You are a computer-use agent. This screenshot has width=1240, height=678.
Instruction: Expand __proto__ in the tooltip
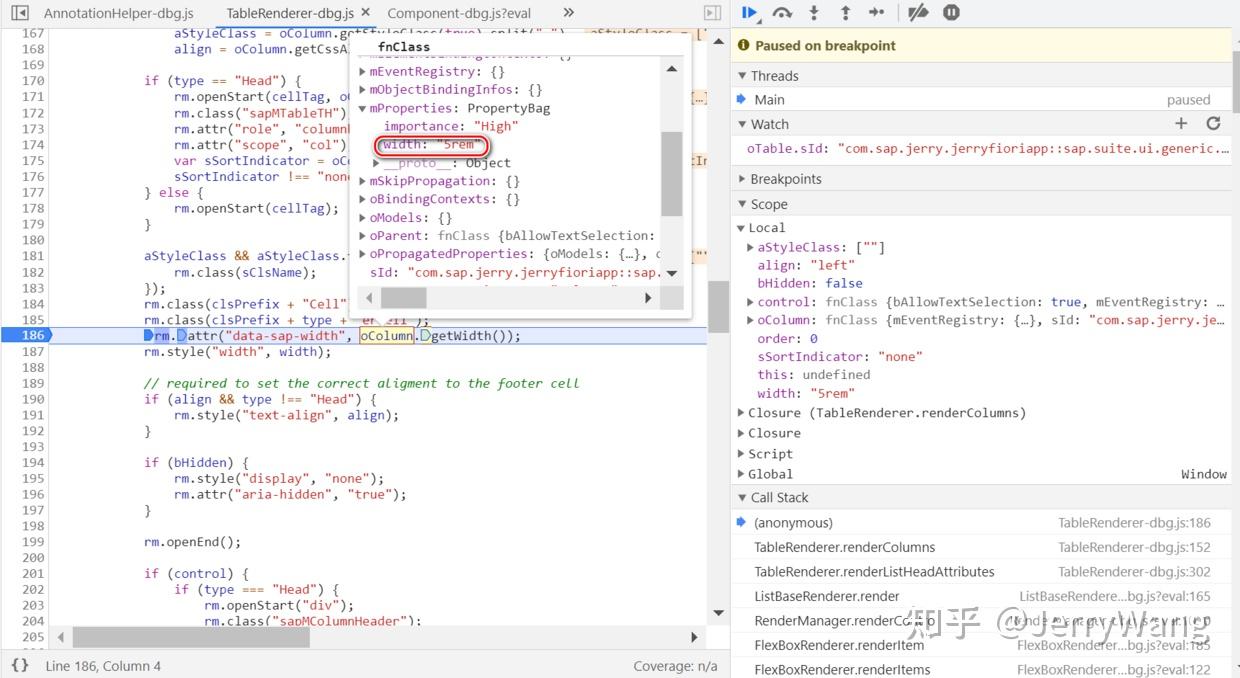tap(377, 163)
